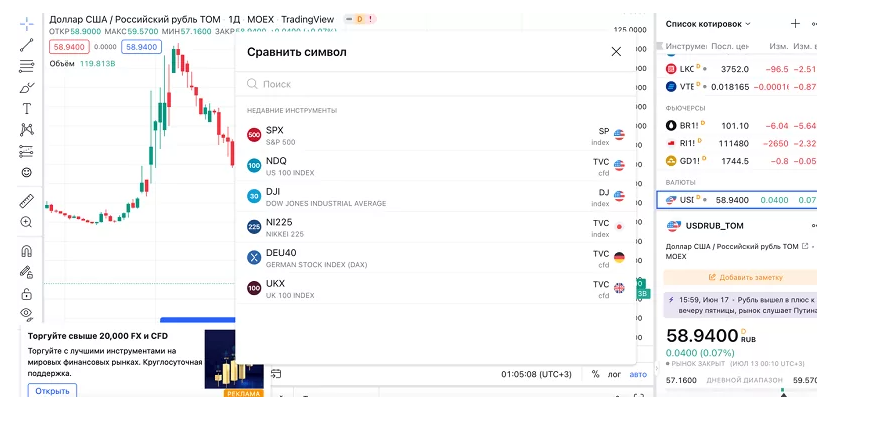Open USDRUB_TOM external link icon
The image size is (878, 437).
(805, 246)
